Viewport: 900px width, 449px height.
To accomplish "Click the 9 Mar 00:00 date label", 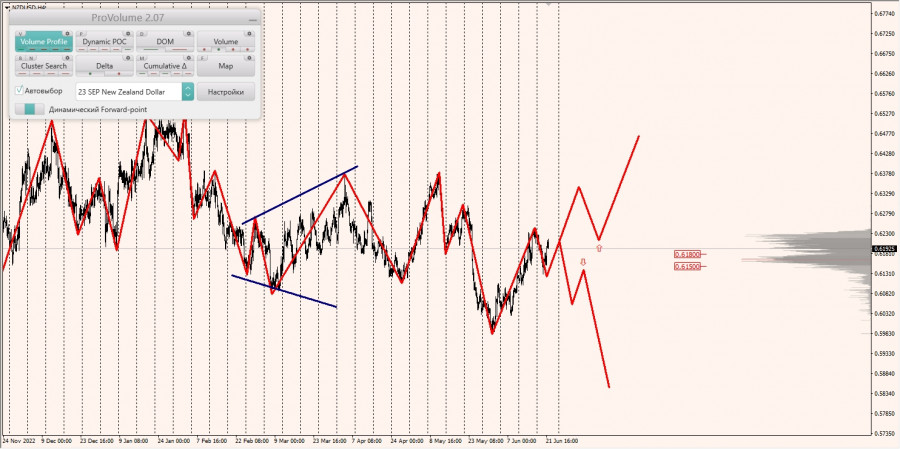I will tap(289, 442).
